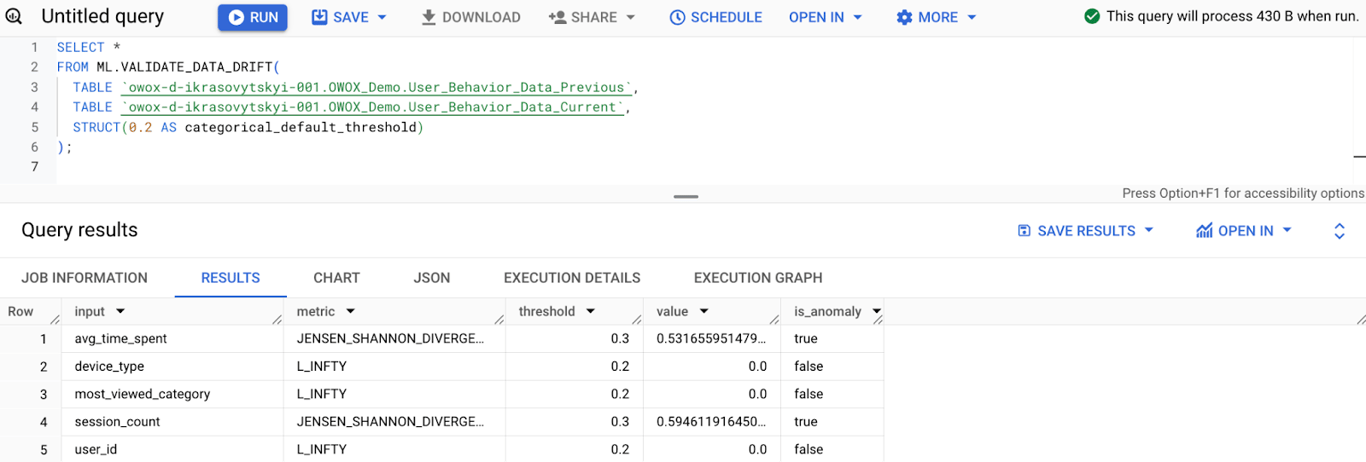The height and width of the screenshot is (462, 1366).
Task: Open the JSON tab
Action: (432, 278)
